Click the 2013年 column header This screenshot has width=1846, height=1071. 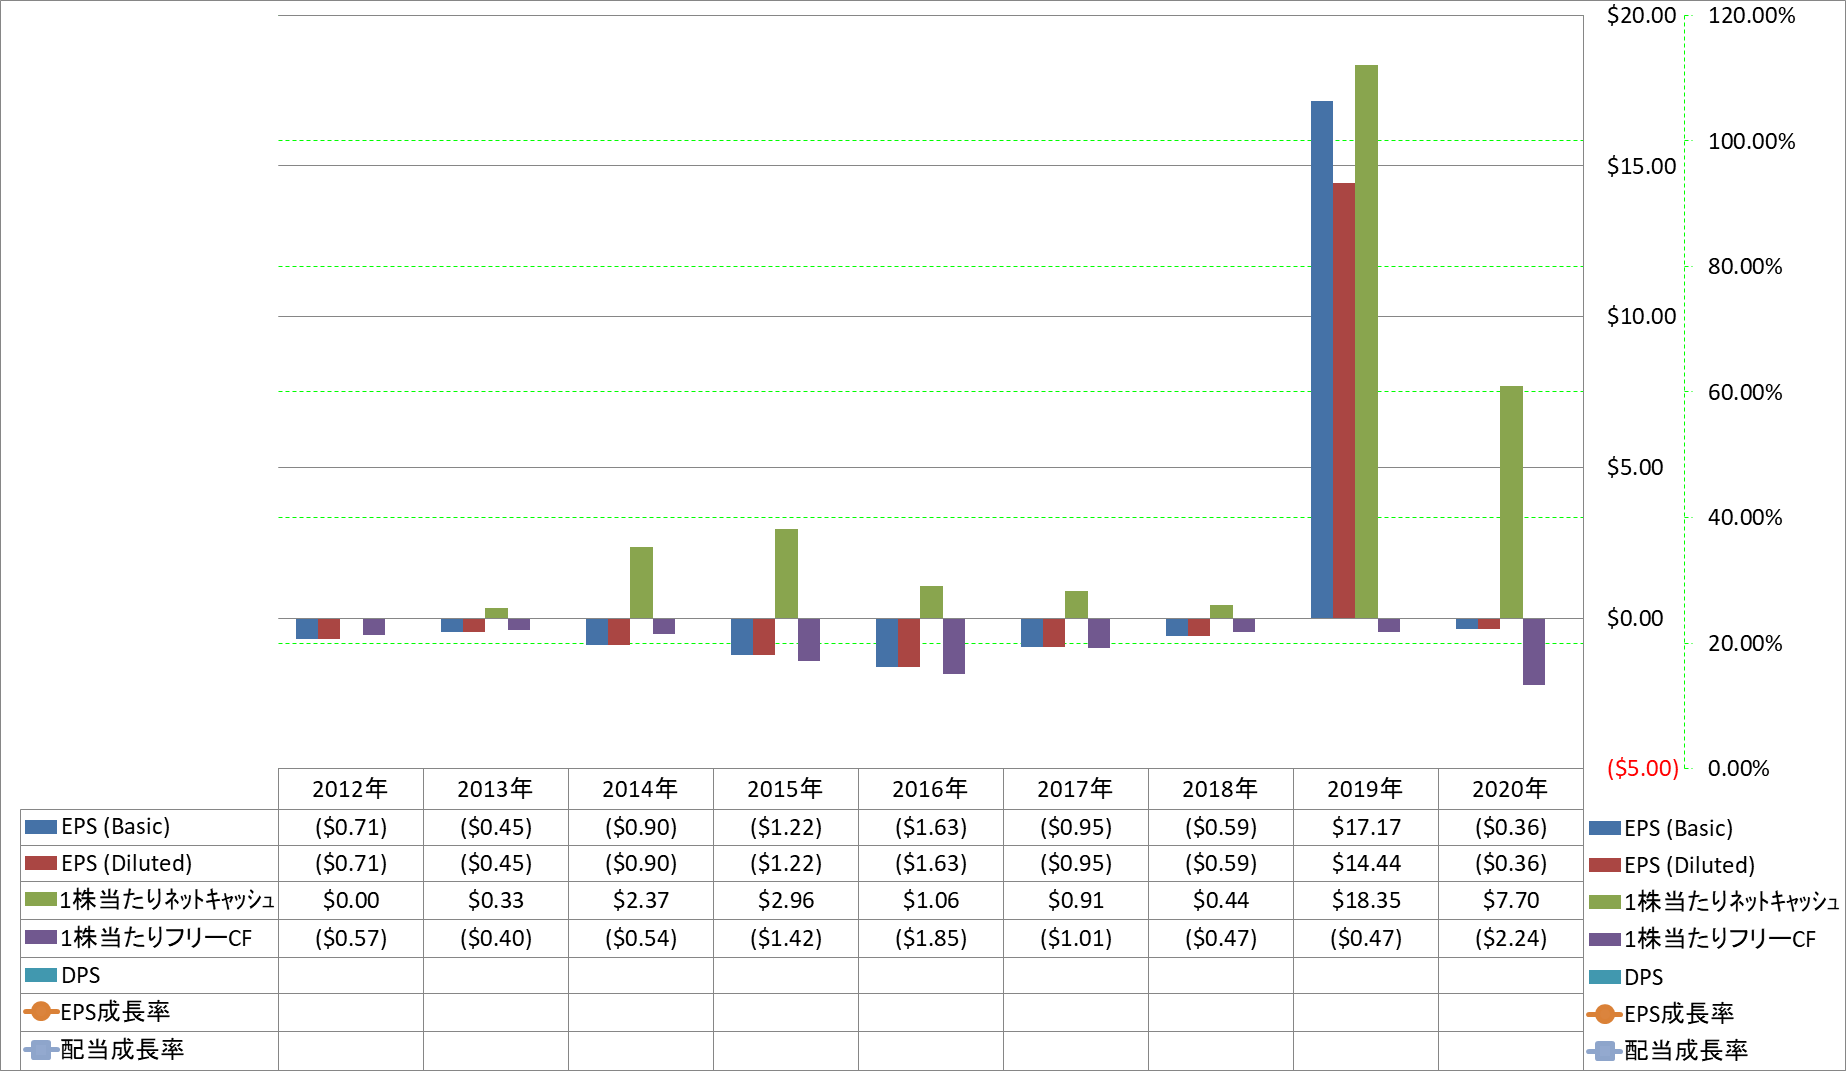click(x=495, y=789)
